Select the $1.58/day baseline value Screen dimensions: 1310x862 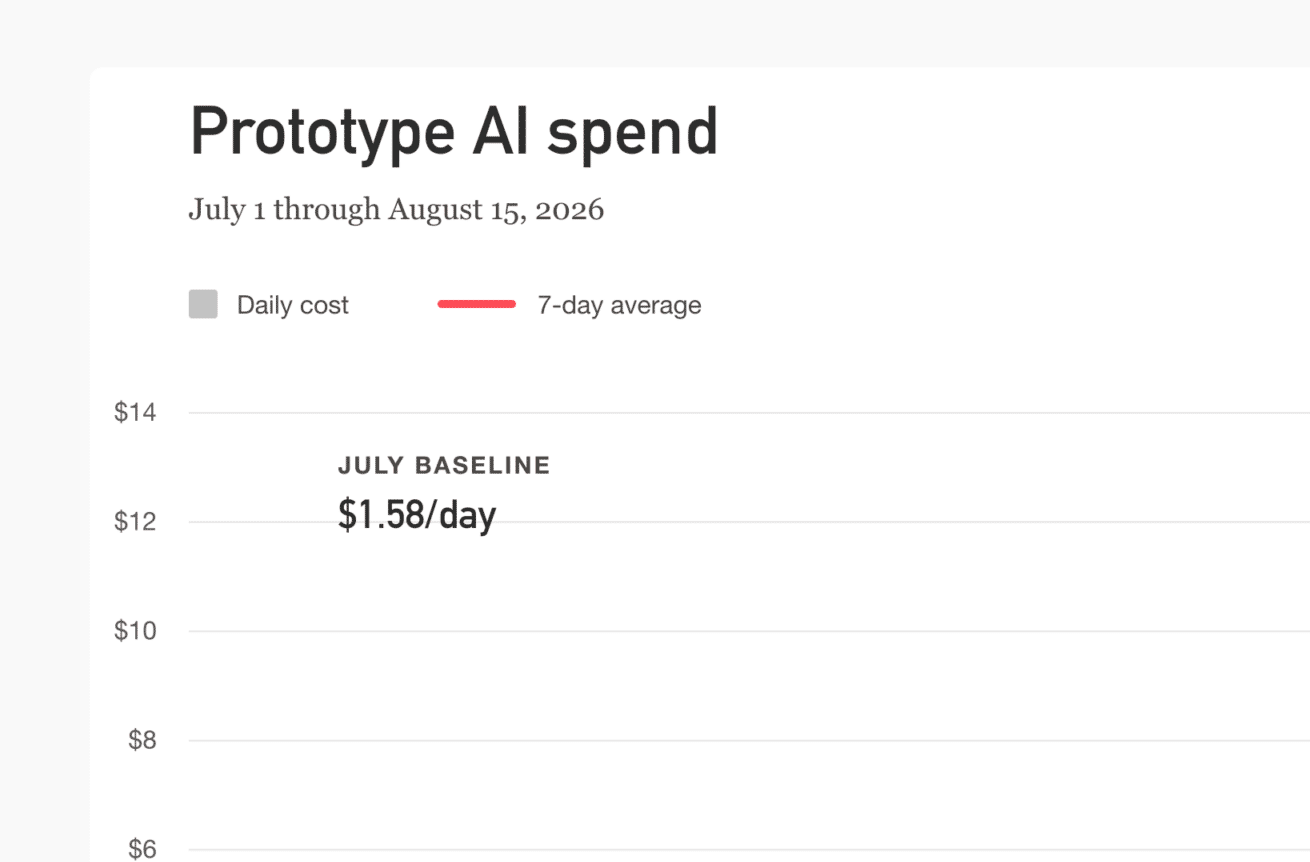(x=417, y=515)
